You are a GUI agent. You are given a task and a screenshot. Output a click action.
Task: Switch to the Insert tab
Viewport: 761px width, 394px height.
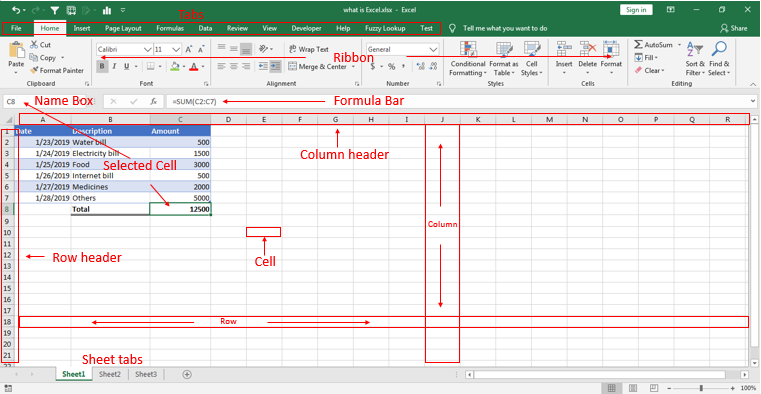click(82, 28)
